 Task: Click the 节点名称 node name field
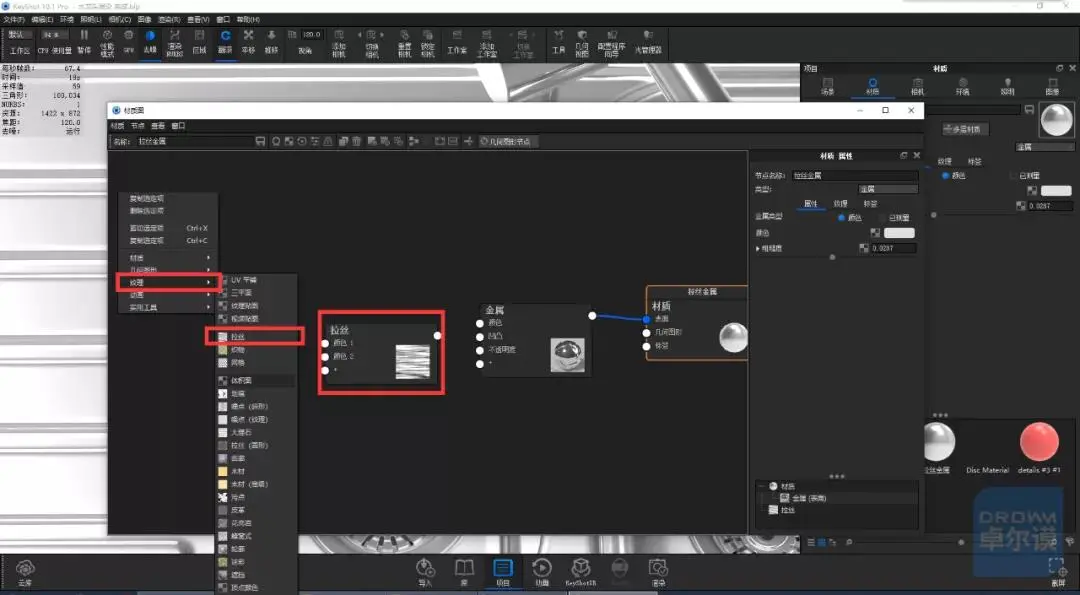pyautogui.click(x=854, y=176)
